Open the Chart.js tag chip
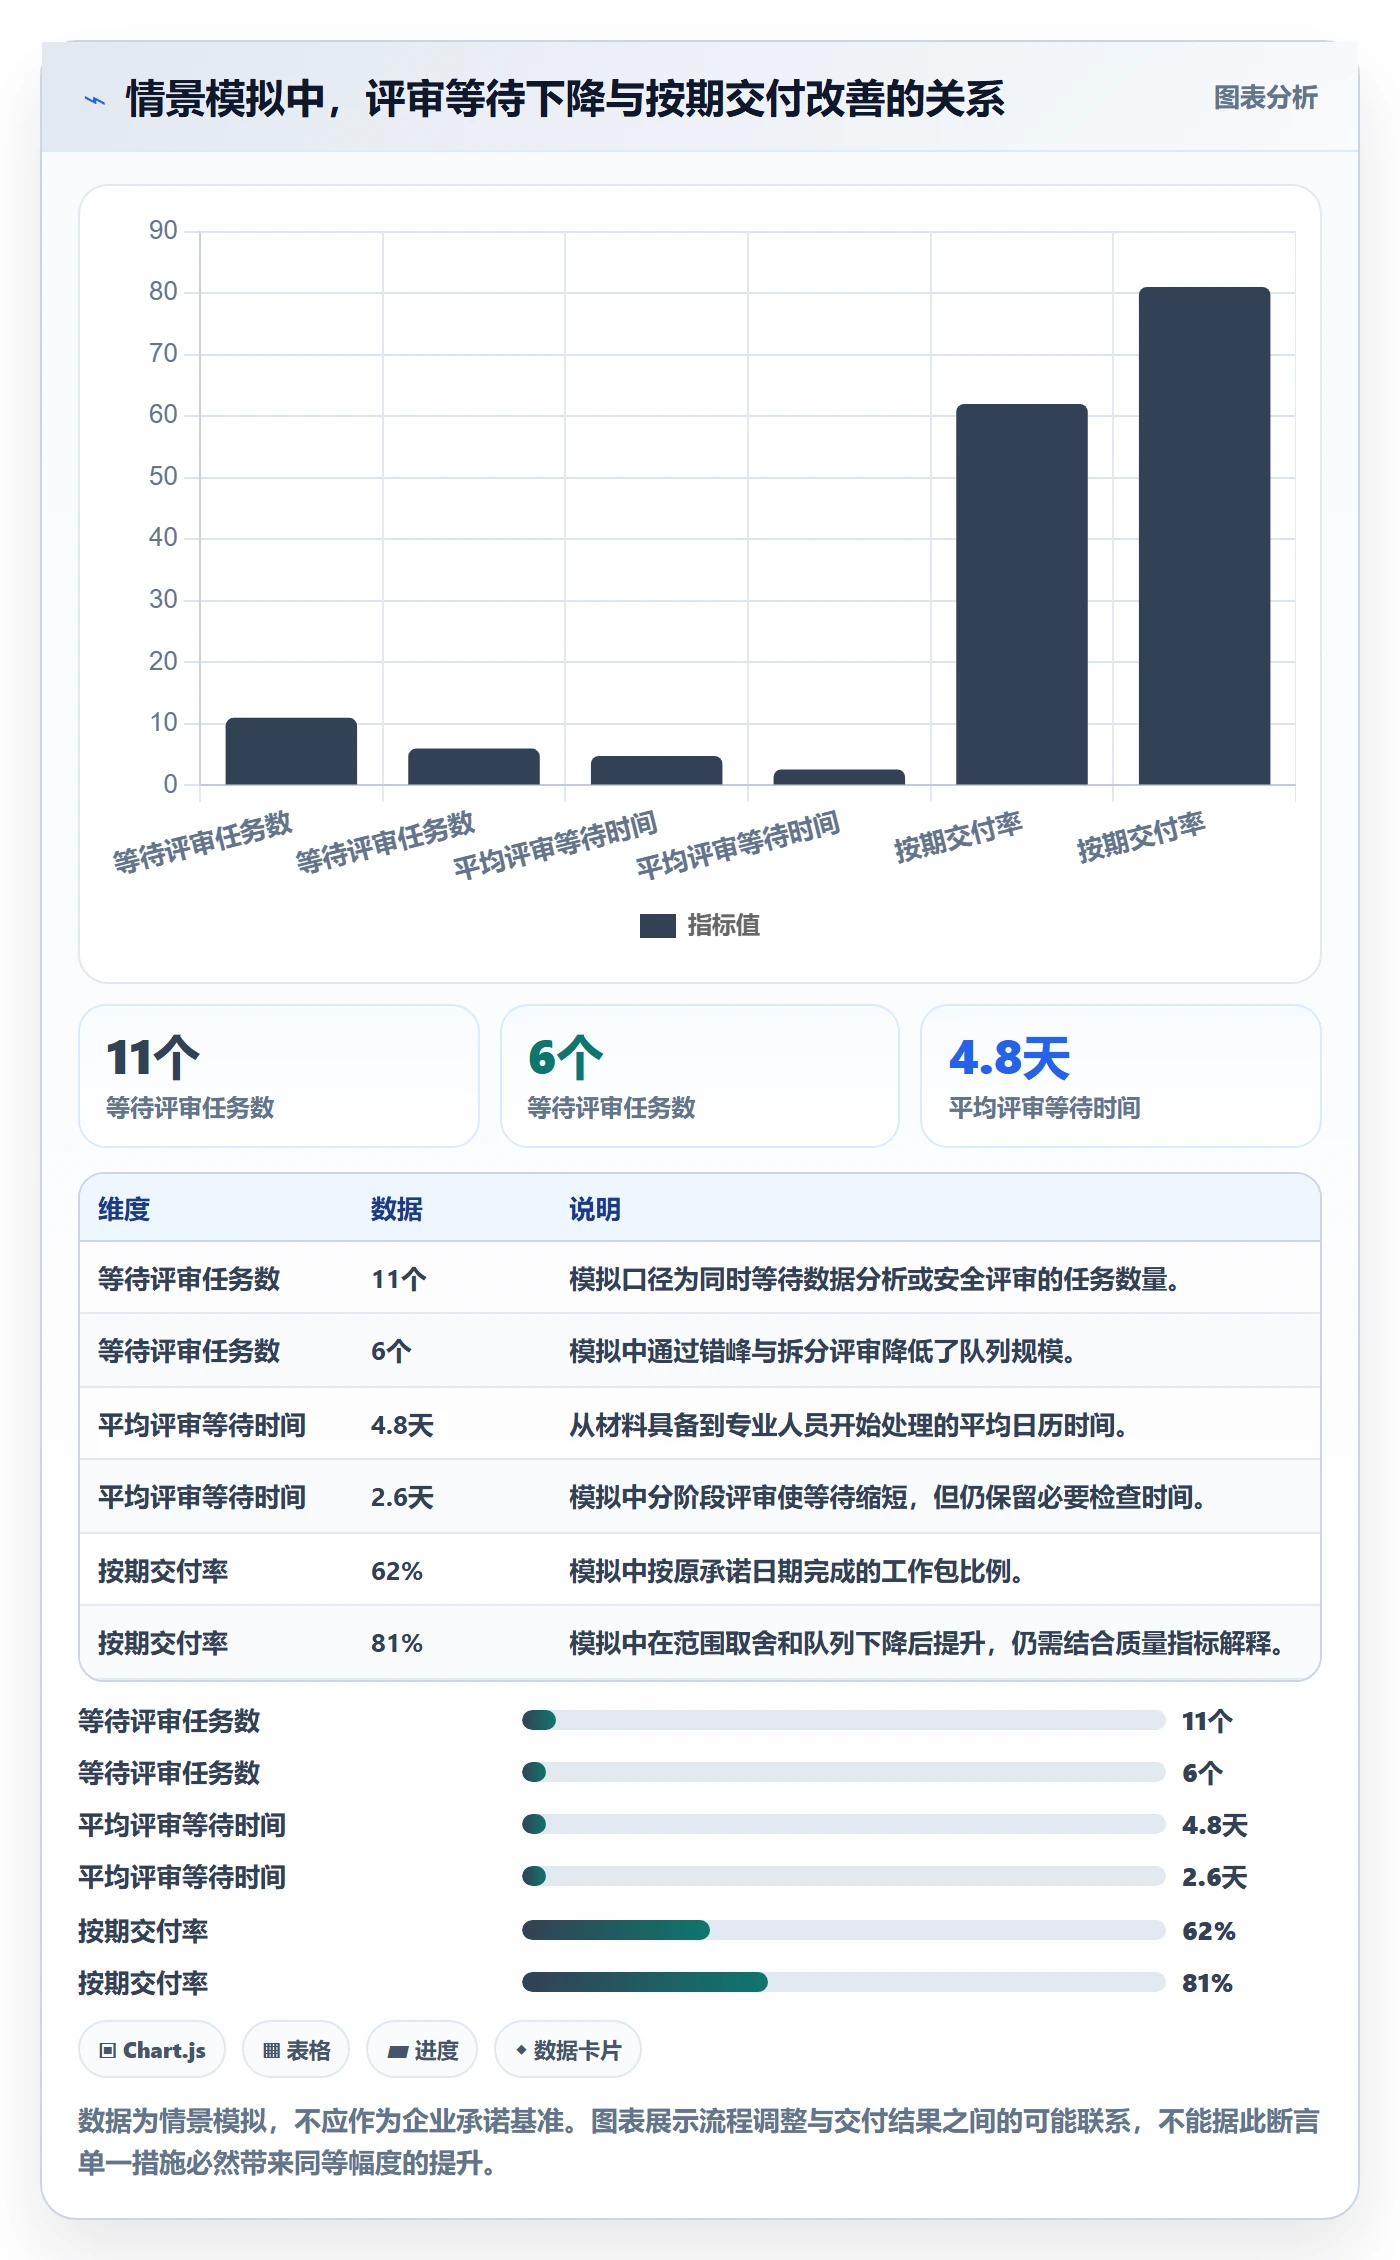This screenshot has width=1400, height=2260. [152, 2050]
